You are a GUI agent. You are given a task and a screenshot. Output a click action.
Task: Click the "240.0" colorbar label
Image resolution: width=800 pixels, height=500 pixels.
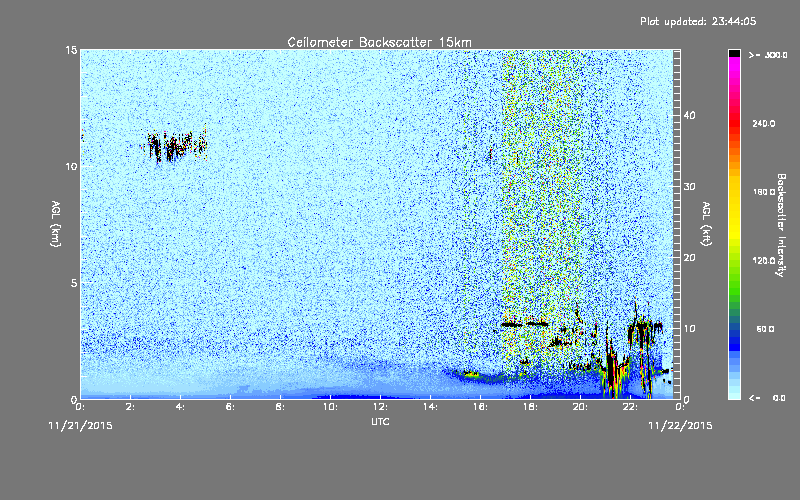[x=764, y=123]
